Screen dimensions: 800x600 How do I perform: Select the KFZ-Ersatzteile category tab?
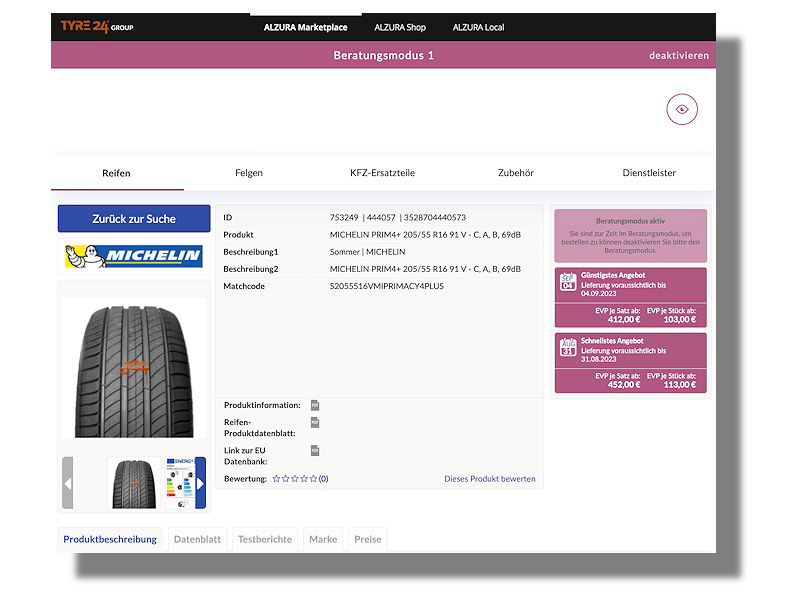383,173
